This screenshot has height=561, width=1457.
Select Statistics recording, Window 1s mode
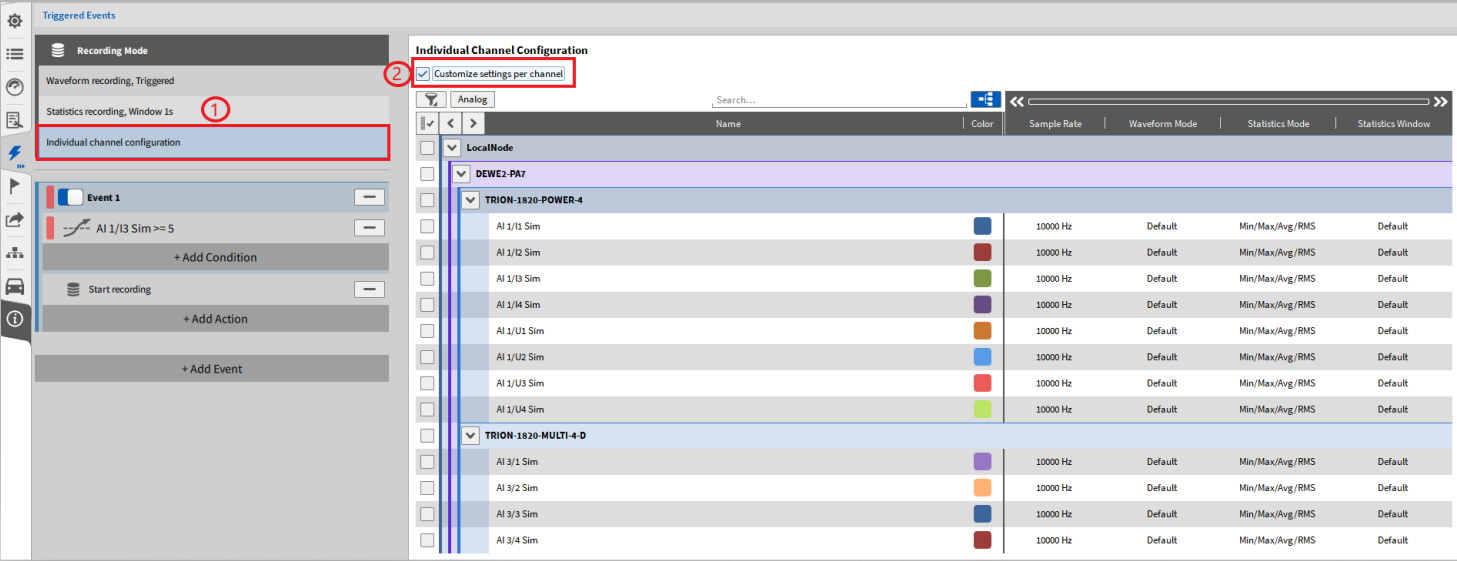pos(110,111)
